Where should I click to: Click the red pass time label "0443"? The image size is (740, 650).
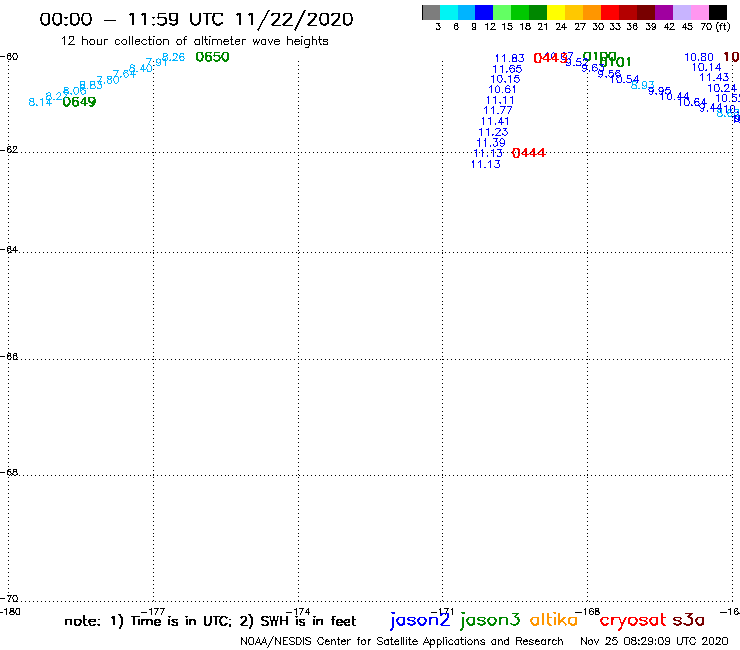click(550, 58)
